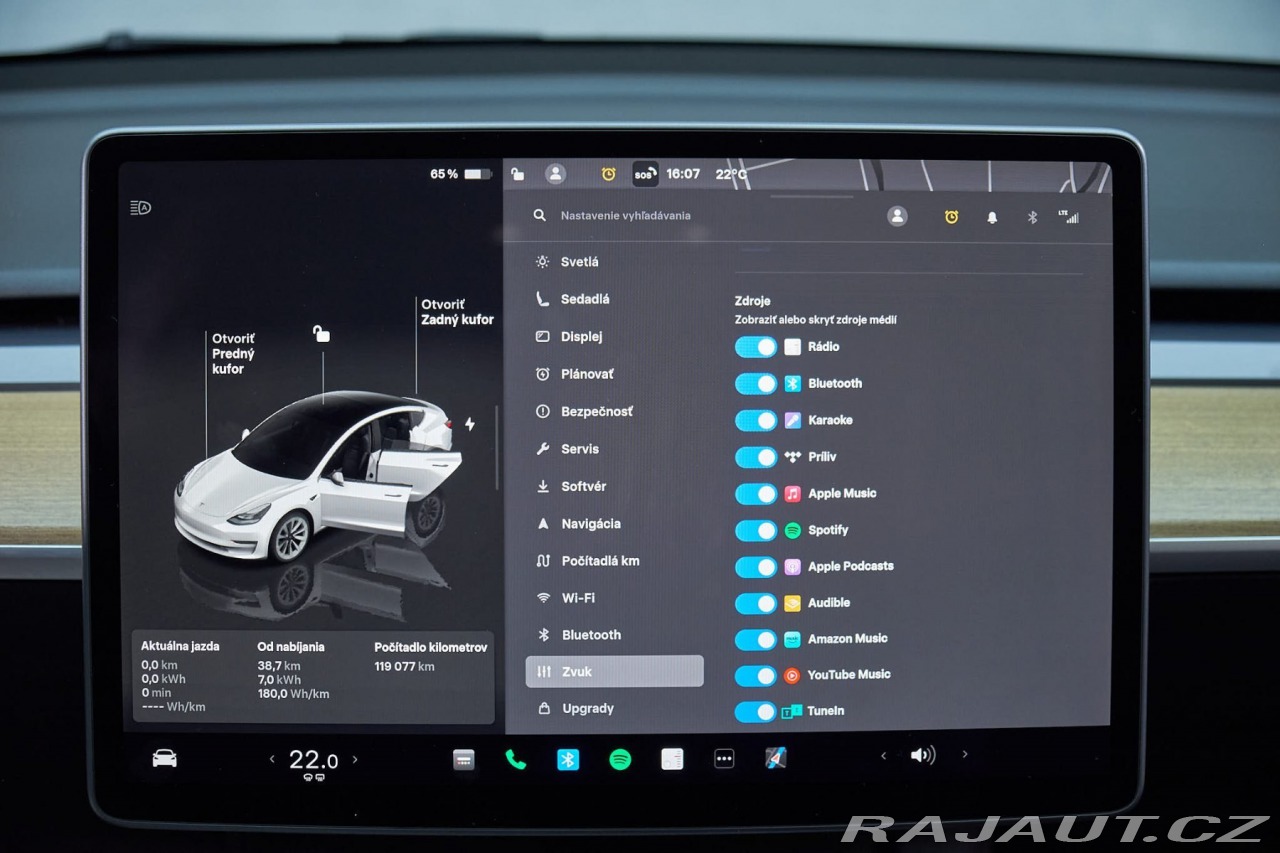Tap the unlock padlock above the car
This screenshot has height=853, width=1280.
coord(321,333)
